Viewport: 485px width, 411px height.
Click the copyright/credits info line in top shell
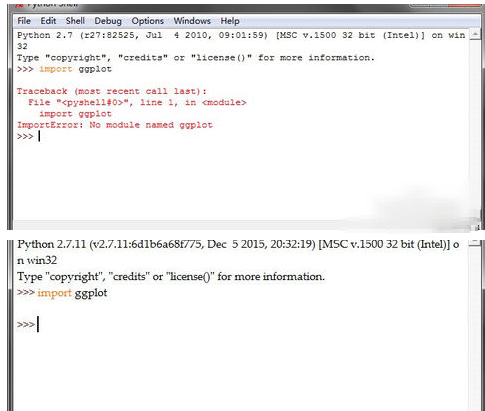(x=196, y=58)
